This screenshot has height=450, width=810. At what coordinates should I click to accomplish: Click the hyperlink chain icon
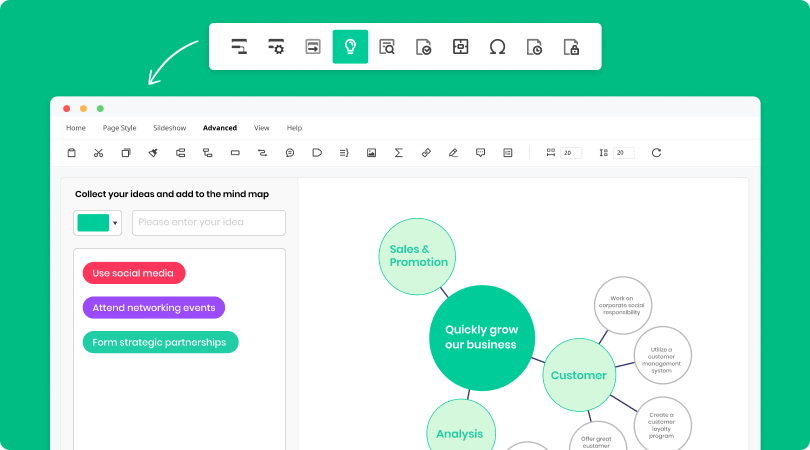point(426,153)
